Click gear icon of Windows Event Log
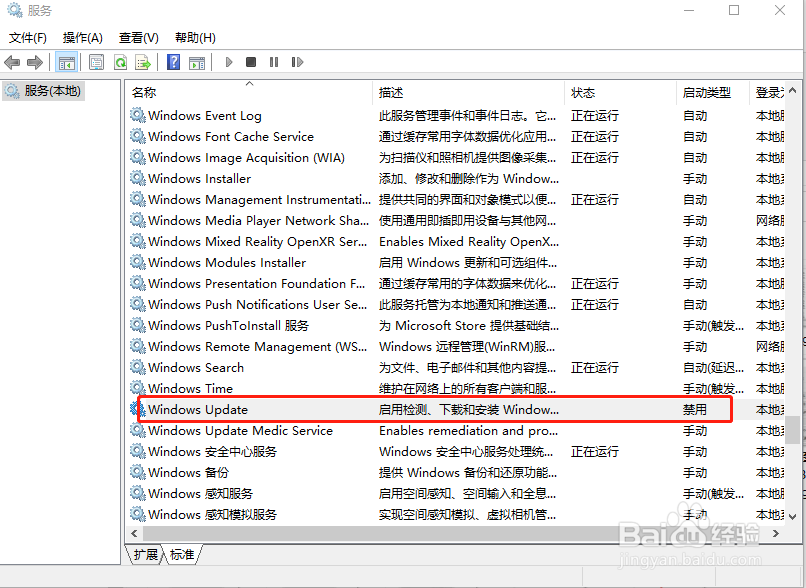This screenshot has width=806, height=588. (137, 115)
